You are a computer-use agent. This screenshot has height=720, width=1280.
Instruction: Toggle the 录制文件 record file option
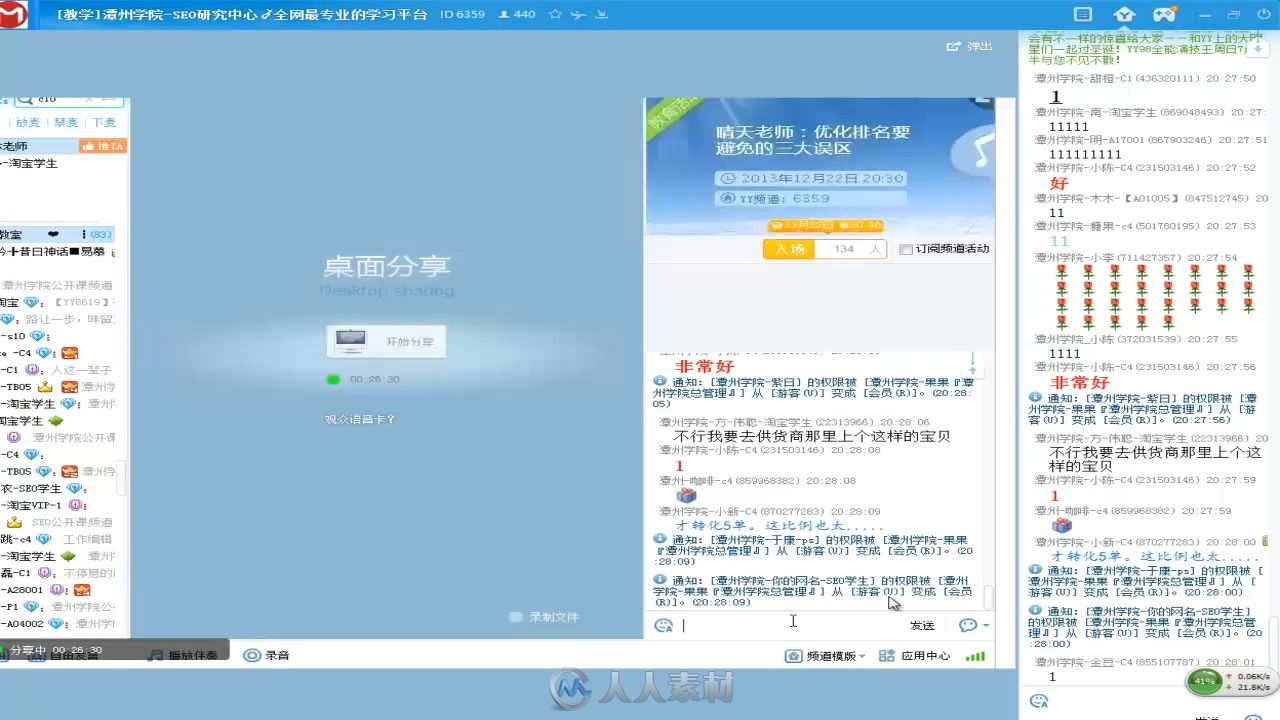click(x=544, y=617)
